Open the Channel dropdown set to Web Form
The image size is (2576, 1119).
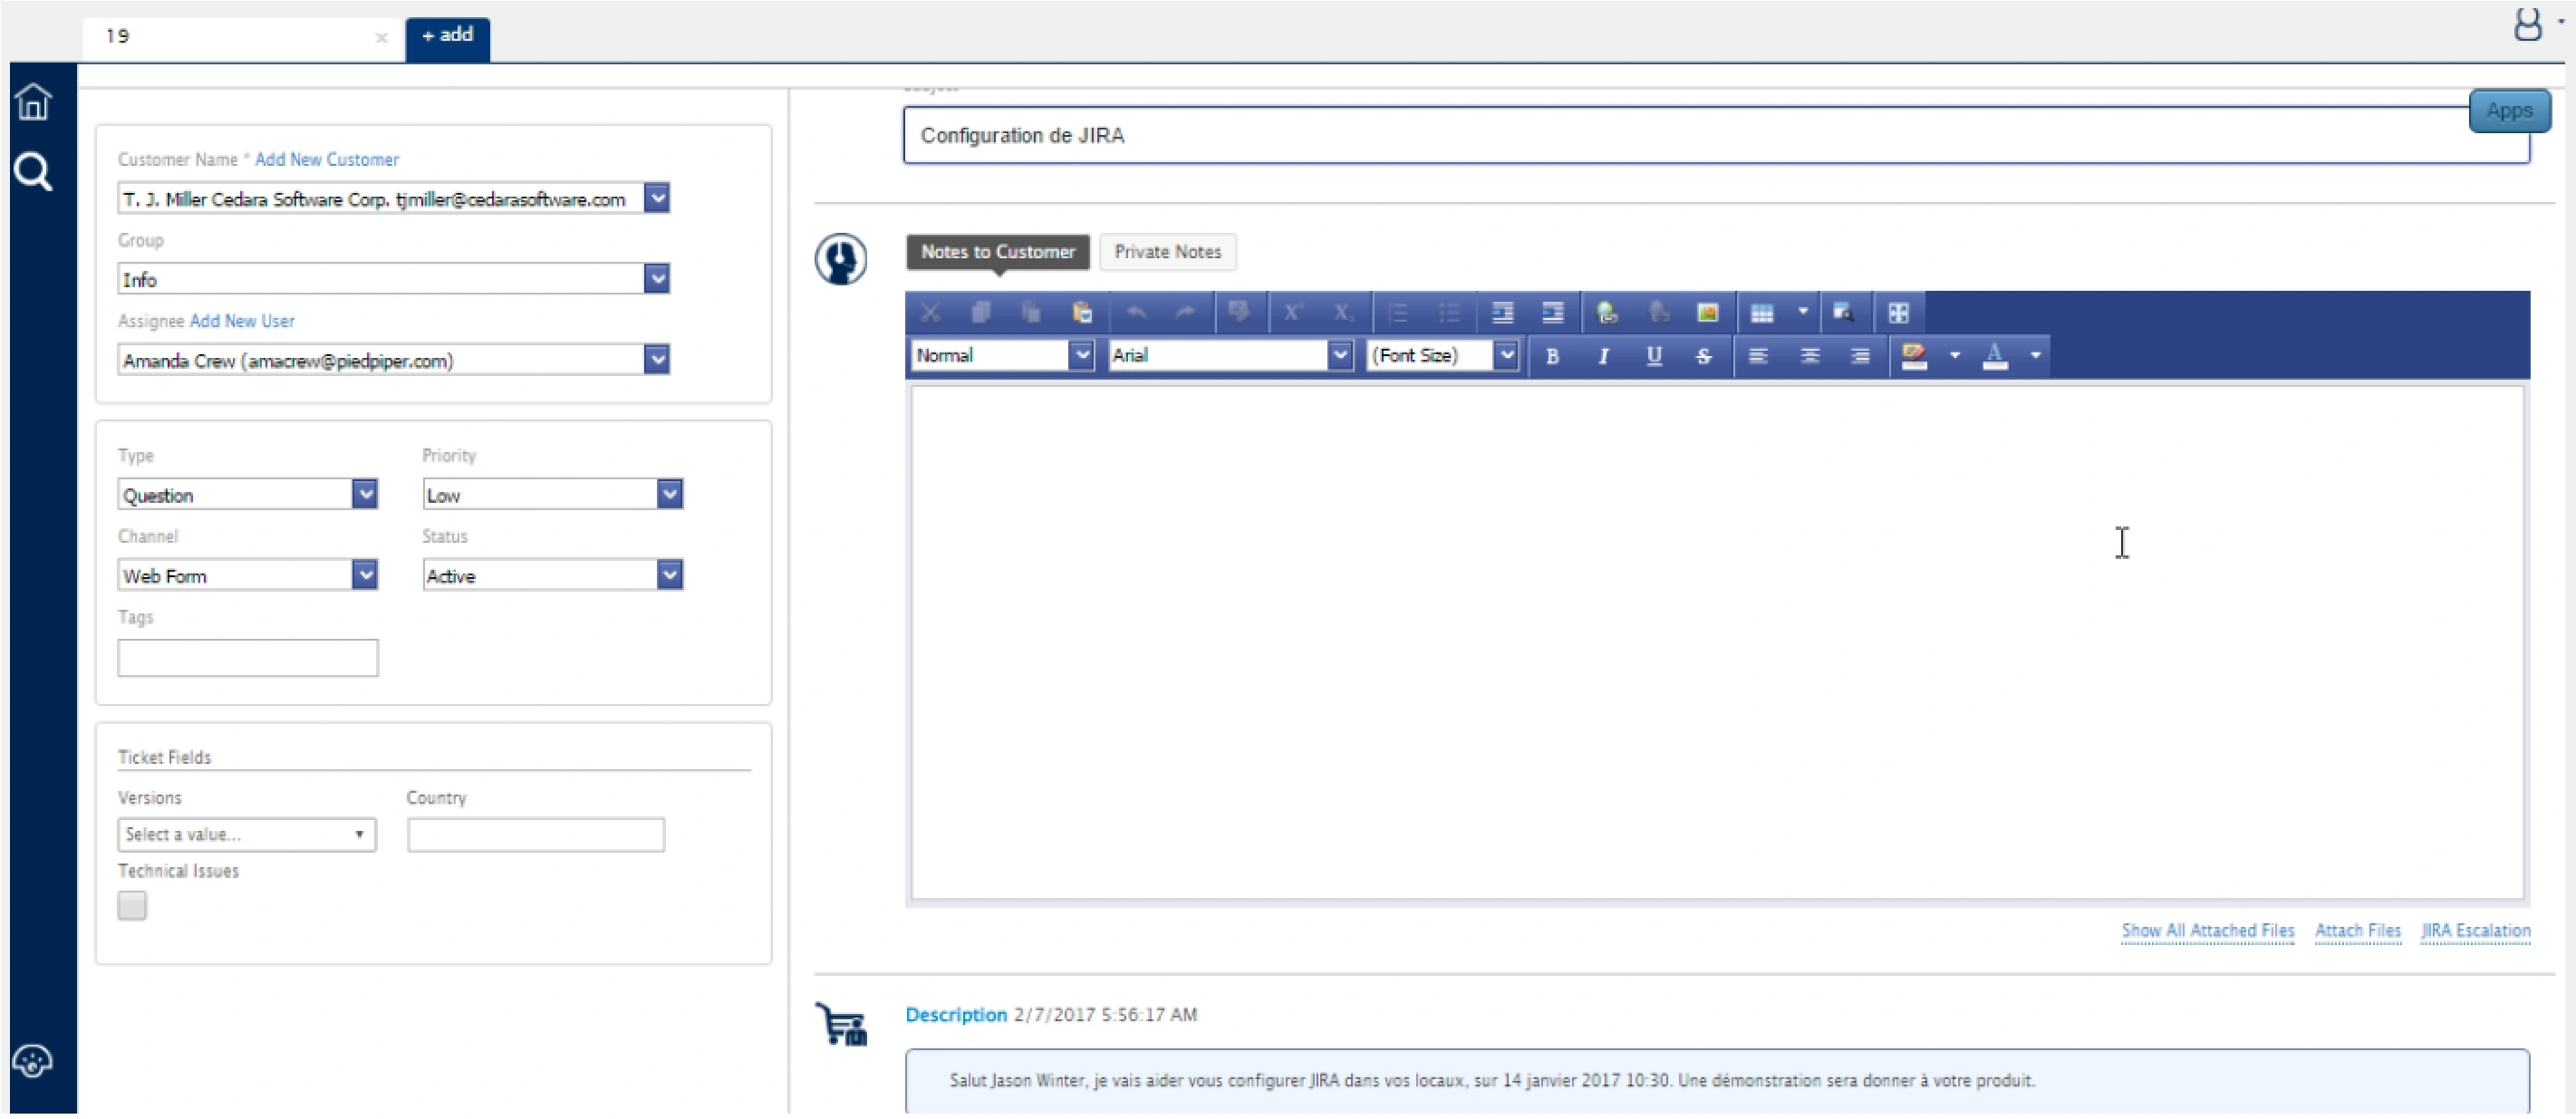coord(364,574)
